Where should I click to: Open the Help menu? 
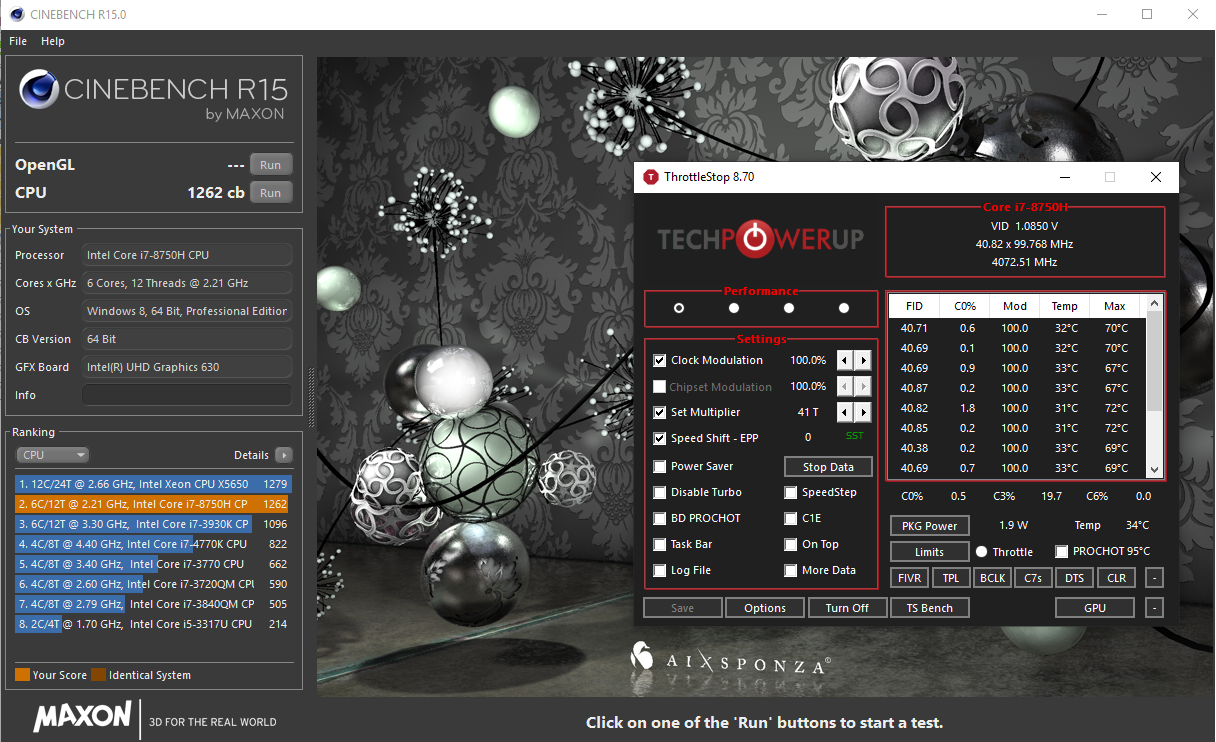pyautogui.click(x=53, y=41)
